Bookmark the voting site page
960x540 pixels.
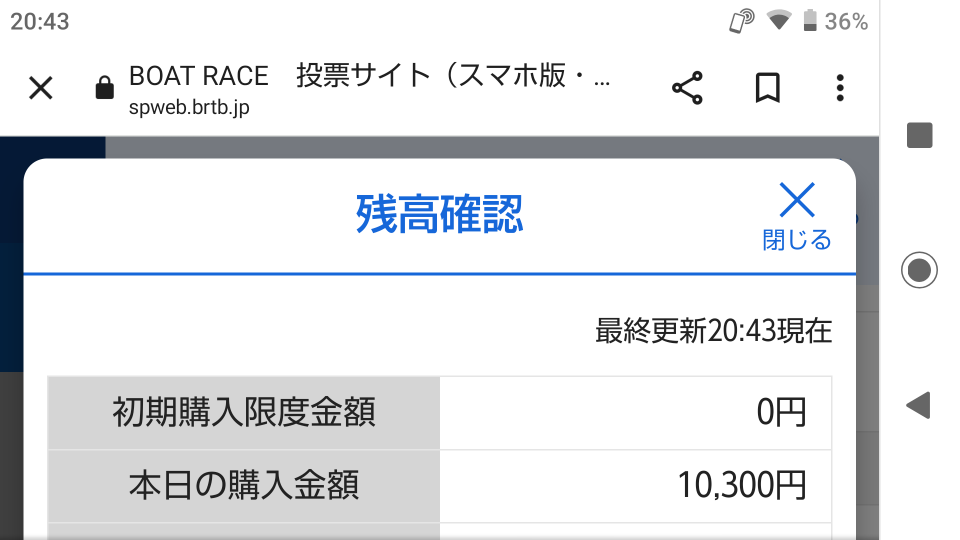click(767, 88)
